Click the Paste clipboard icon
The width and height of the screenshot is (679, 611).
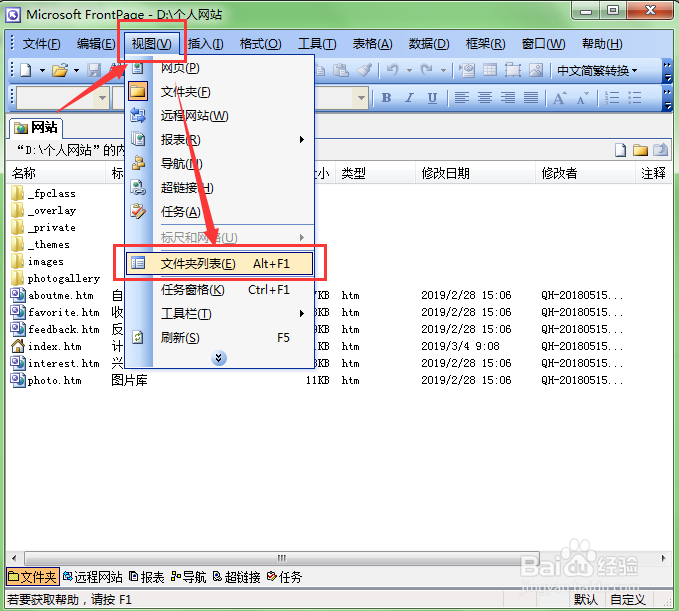pos(341,70)
